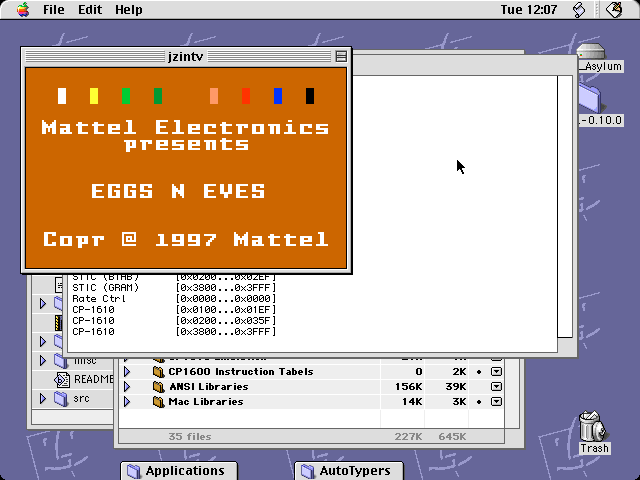
Task: Click the '156K' code size value
Action: point(409,387)
